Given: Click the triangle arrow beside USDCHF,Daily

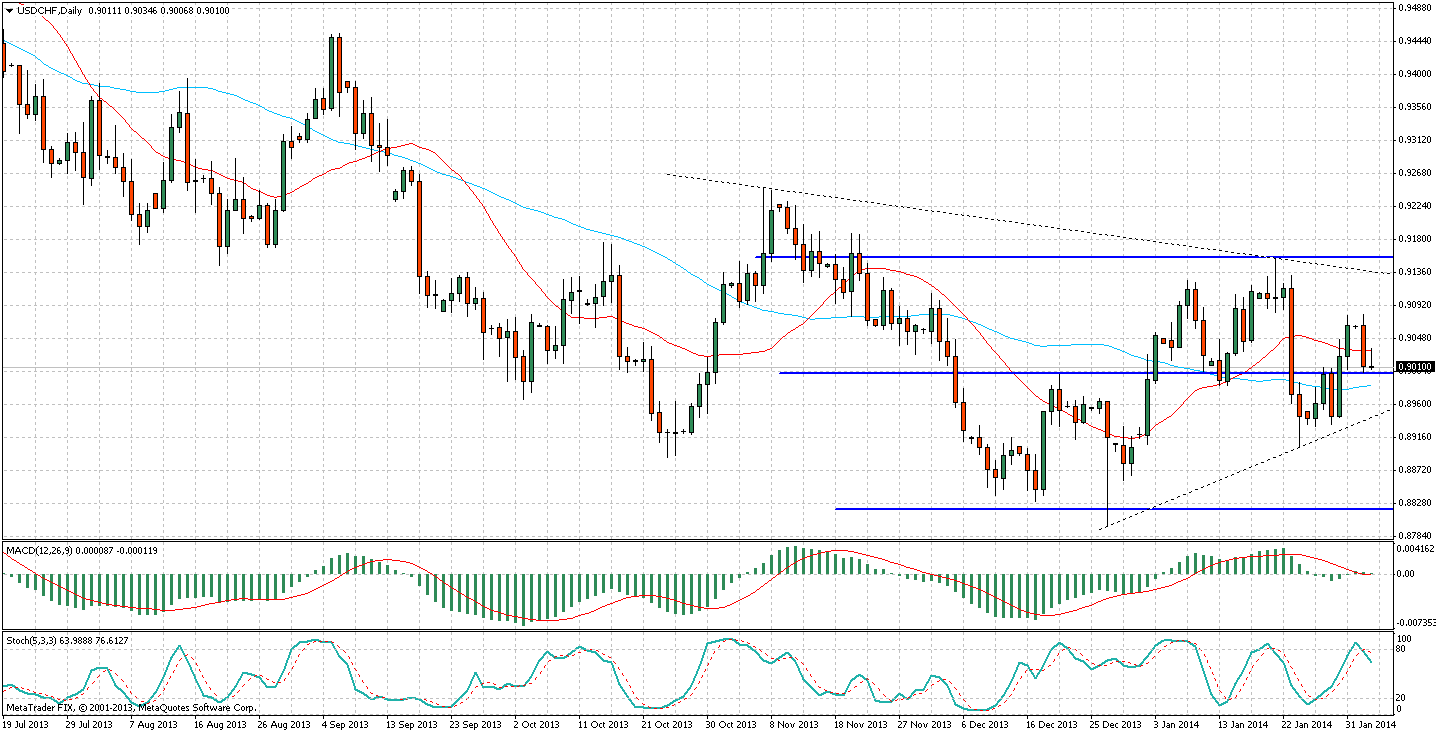Looking at the screenshot, I should point(8,10).
